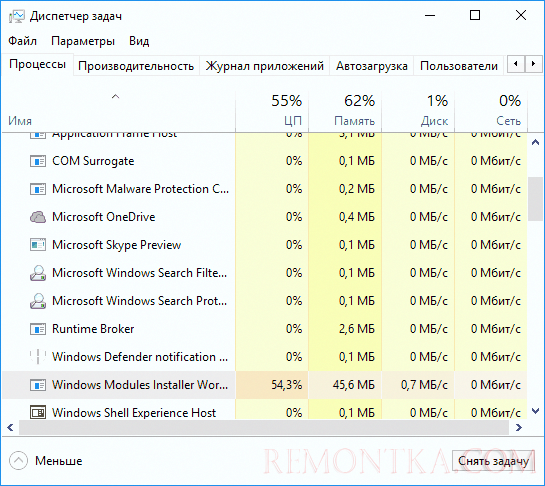
Task: Click the Снять задачу button
Action: (493, 461)
